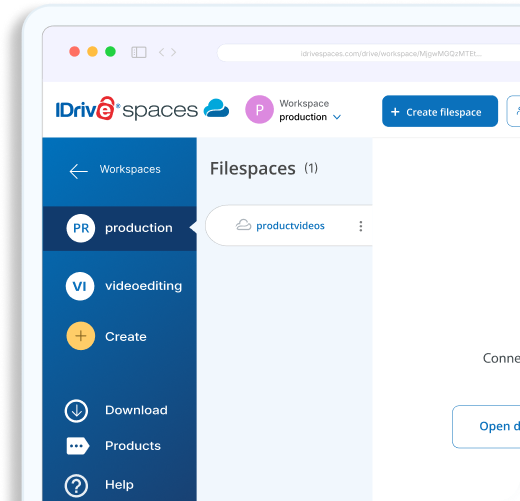
Task: Toggle the browser sidebar icon
Action: tap(139, 52)
